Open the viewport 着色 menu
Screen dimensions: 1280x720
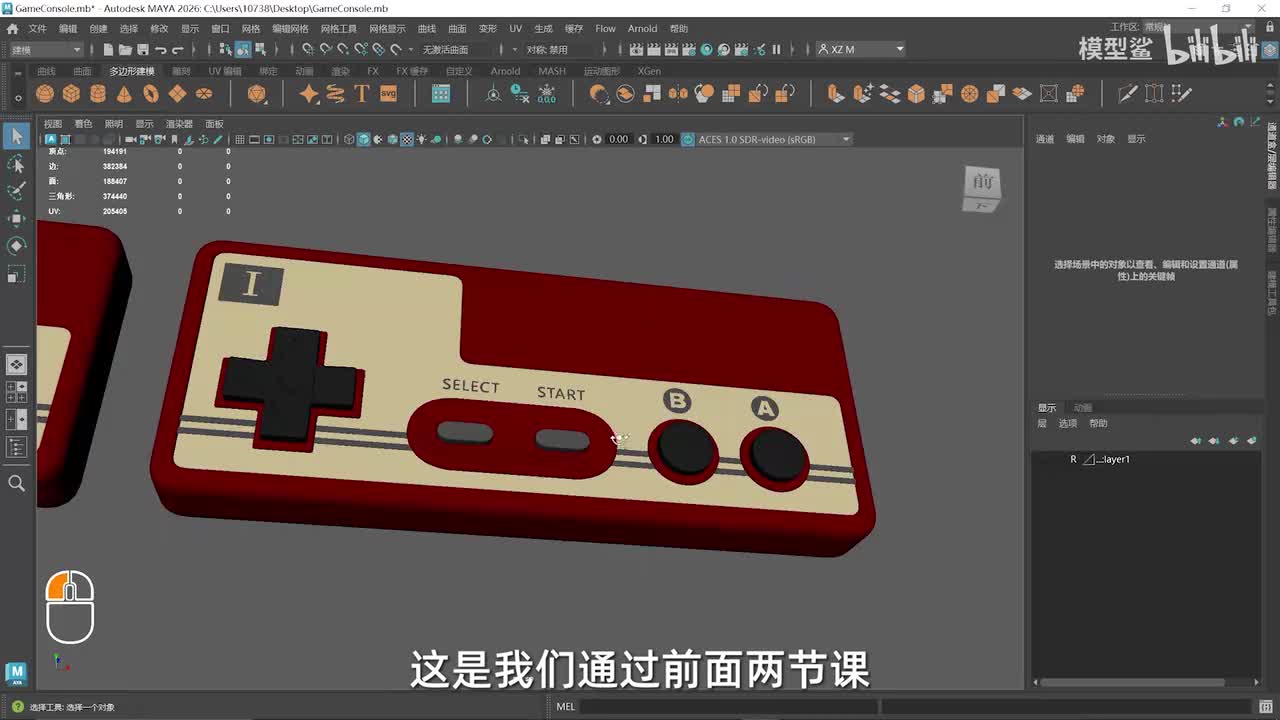83,124
